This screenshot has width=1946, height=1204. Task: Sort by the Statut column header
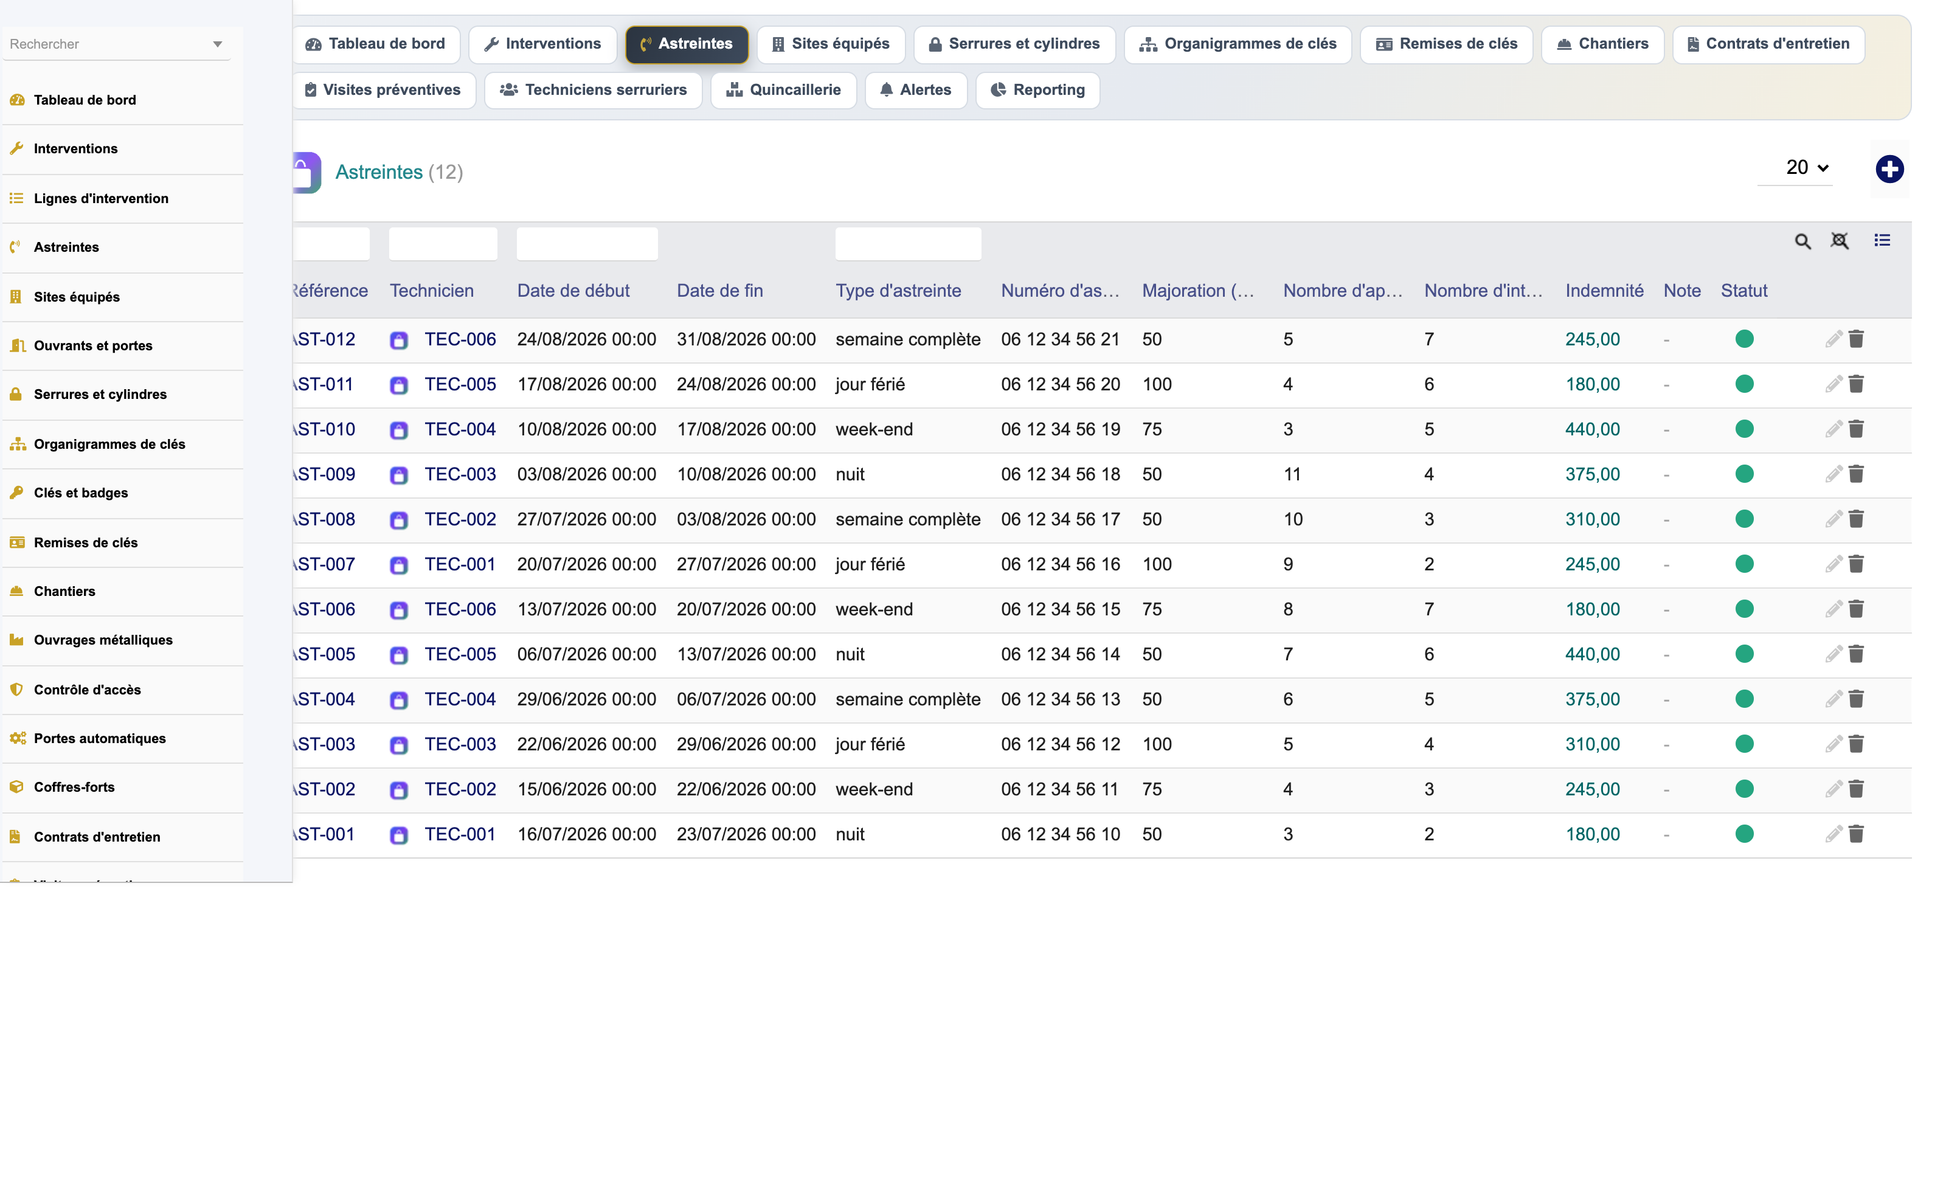(1743, 291)
